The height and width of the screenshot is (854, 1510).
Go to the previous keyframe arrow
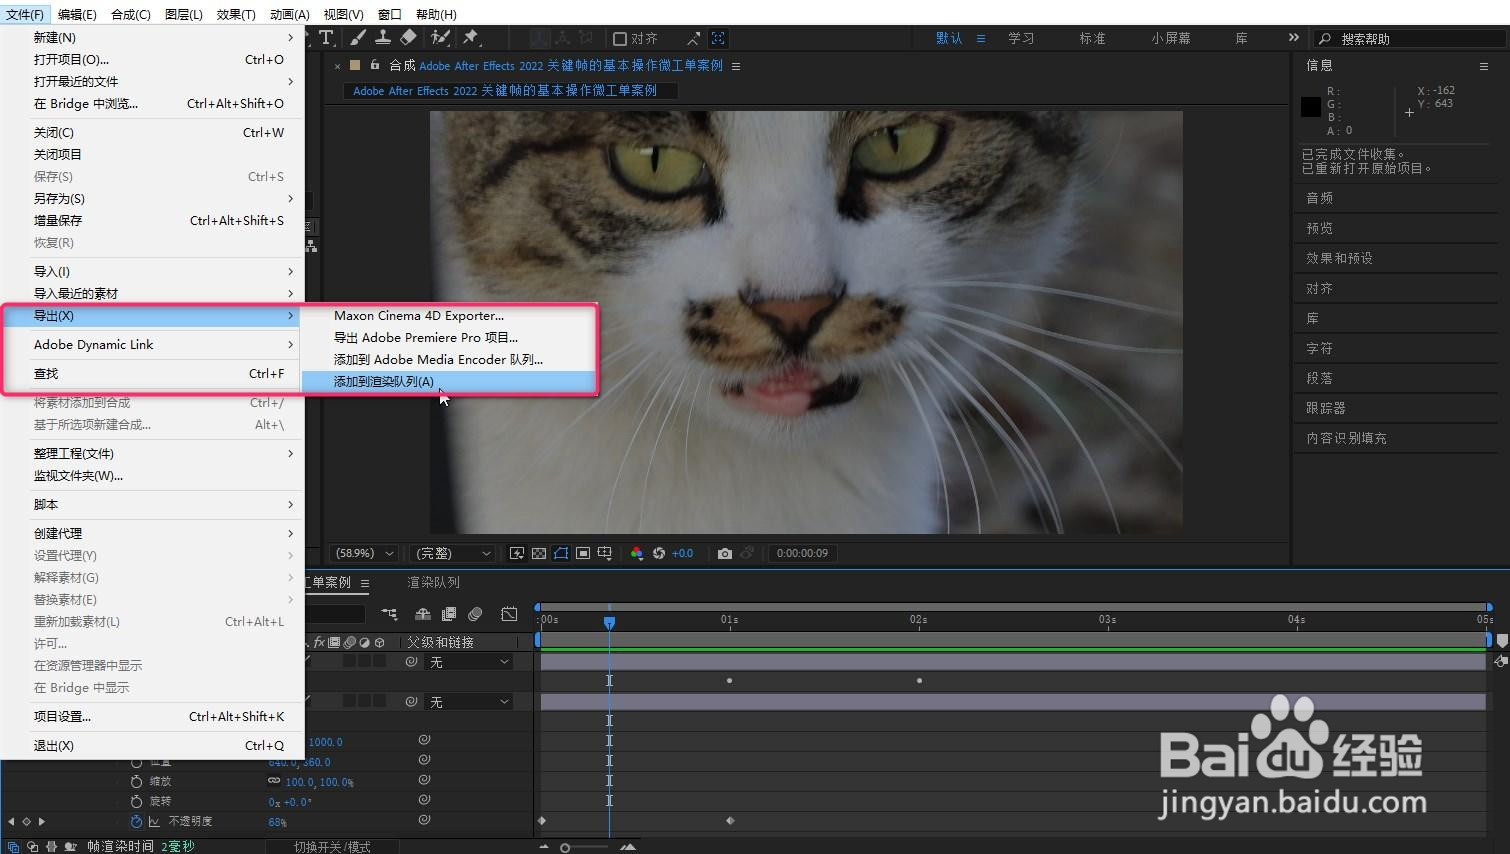pos(11,821)
